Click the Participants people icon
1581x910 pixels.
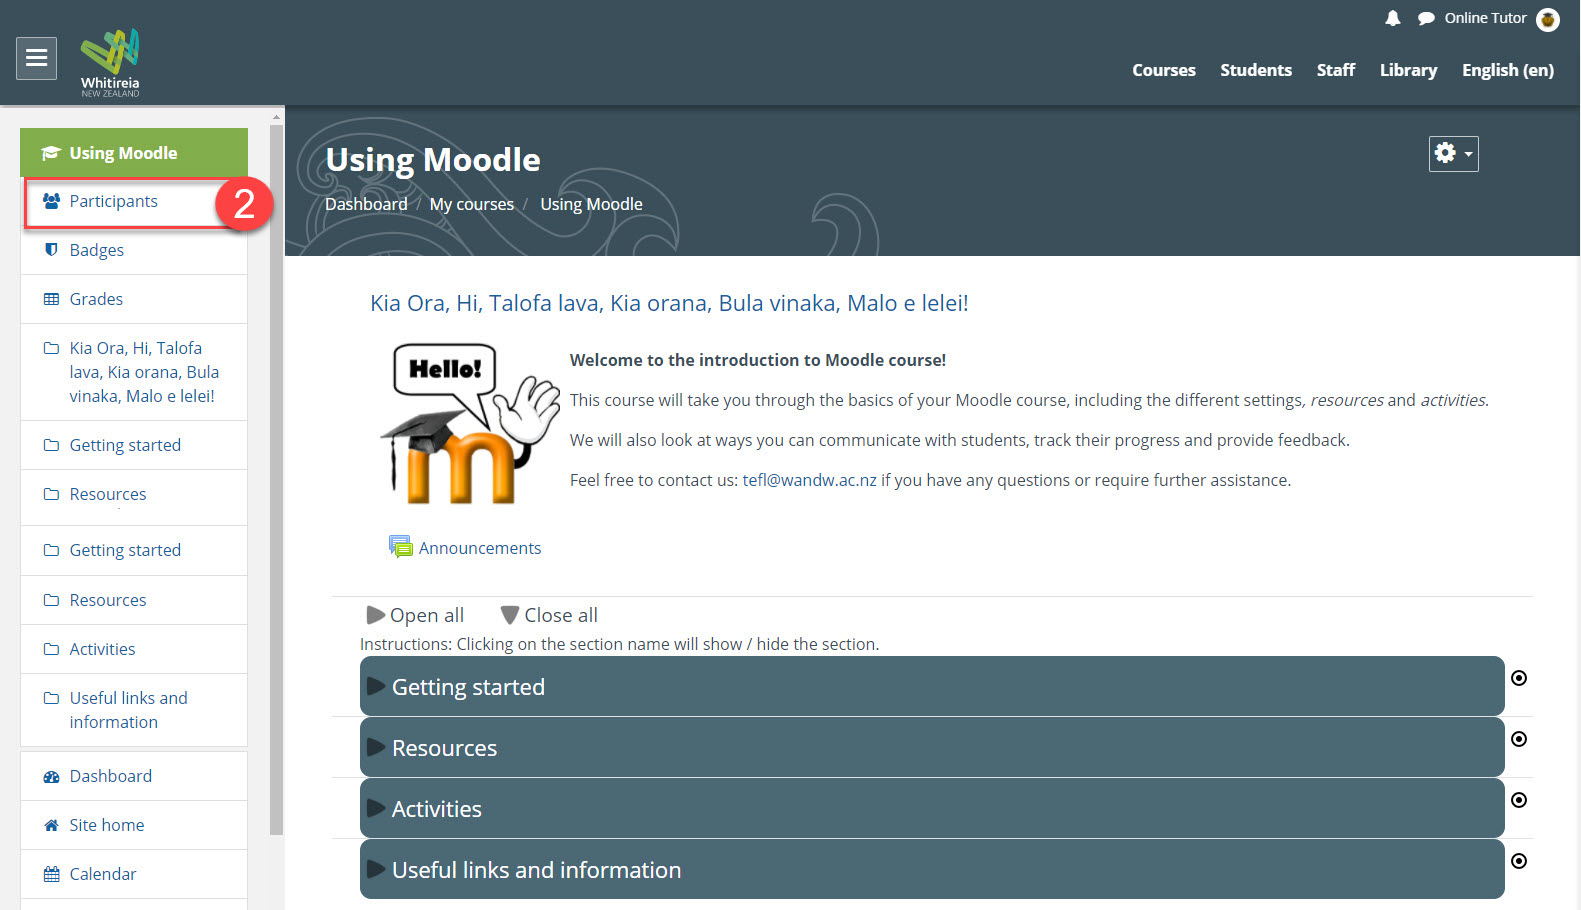point(51,201)
